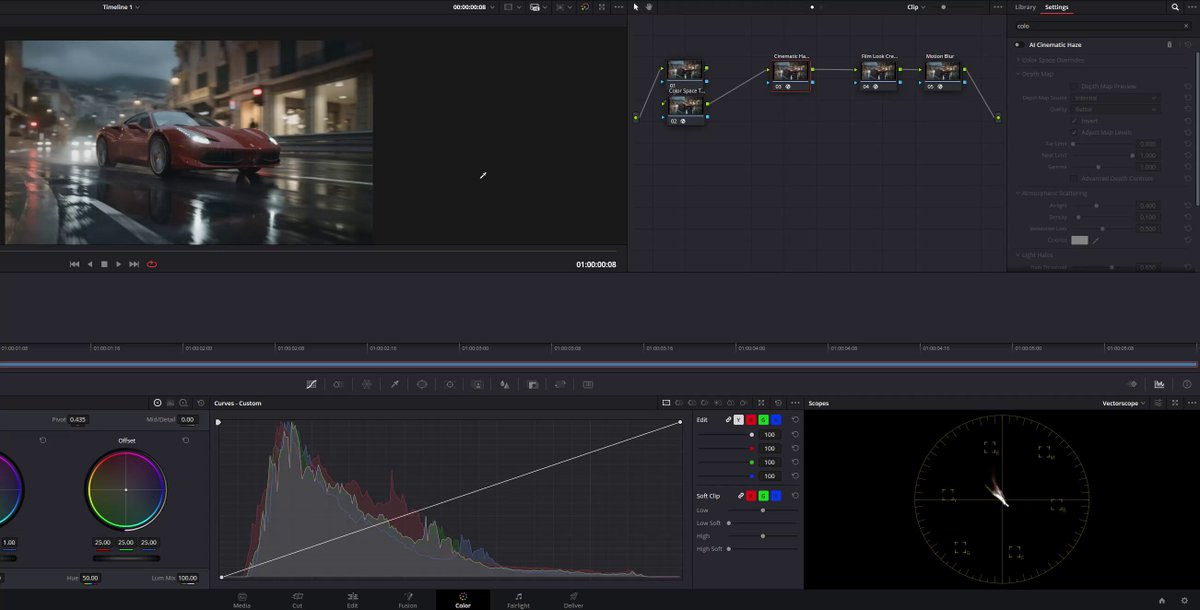Select the green G channel Edit button
This screenshot has width=1200, height=610.
[x=763, y=420]
